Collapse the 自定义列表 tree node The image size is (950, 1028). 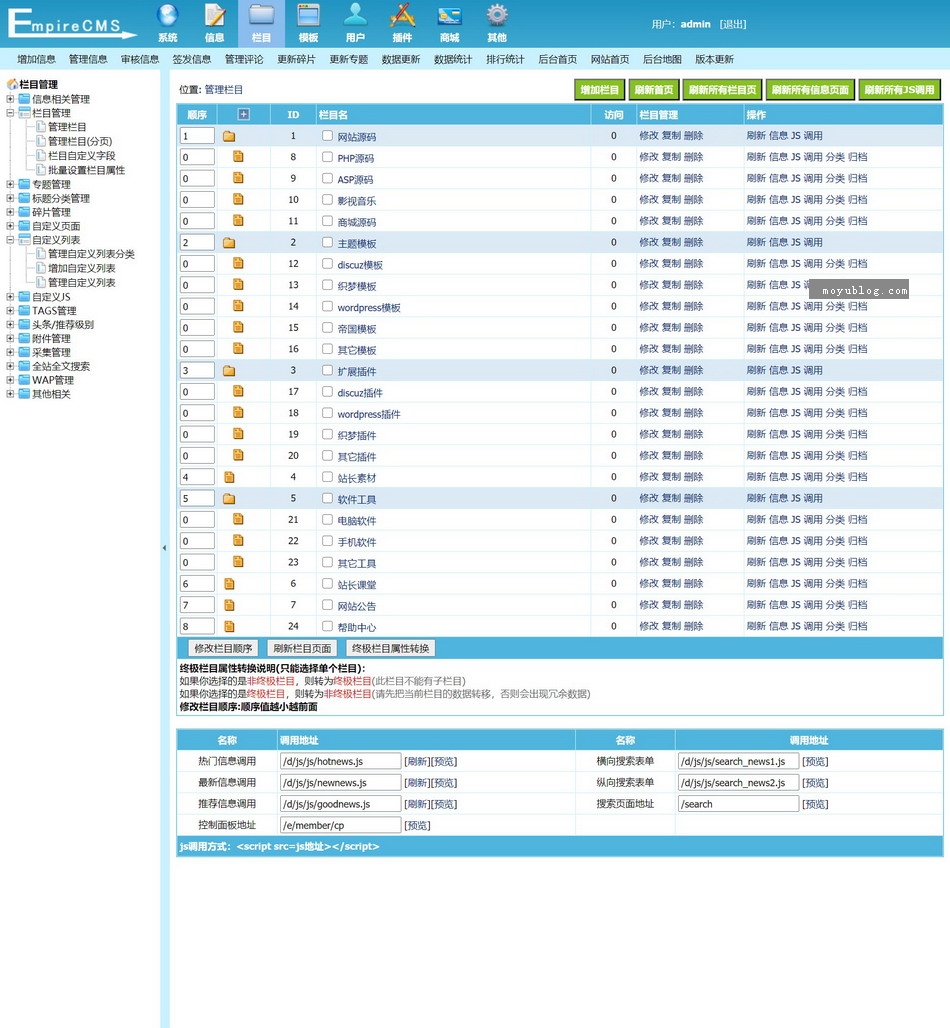pos(10,239)
